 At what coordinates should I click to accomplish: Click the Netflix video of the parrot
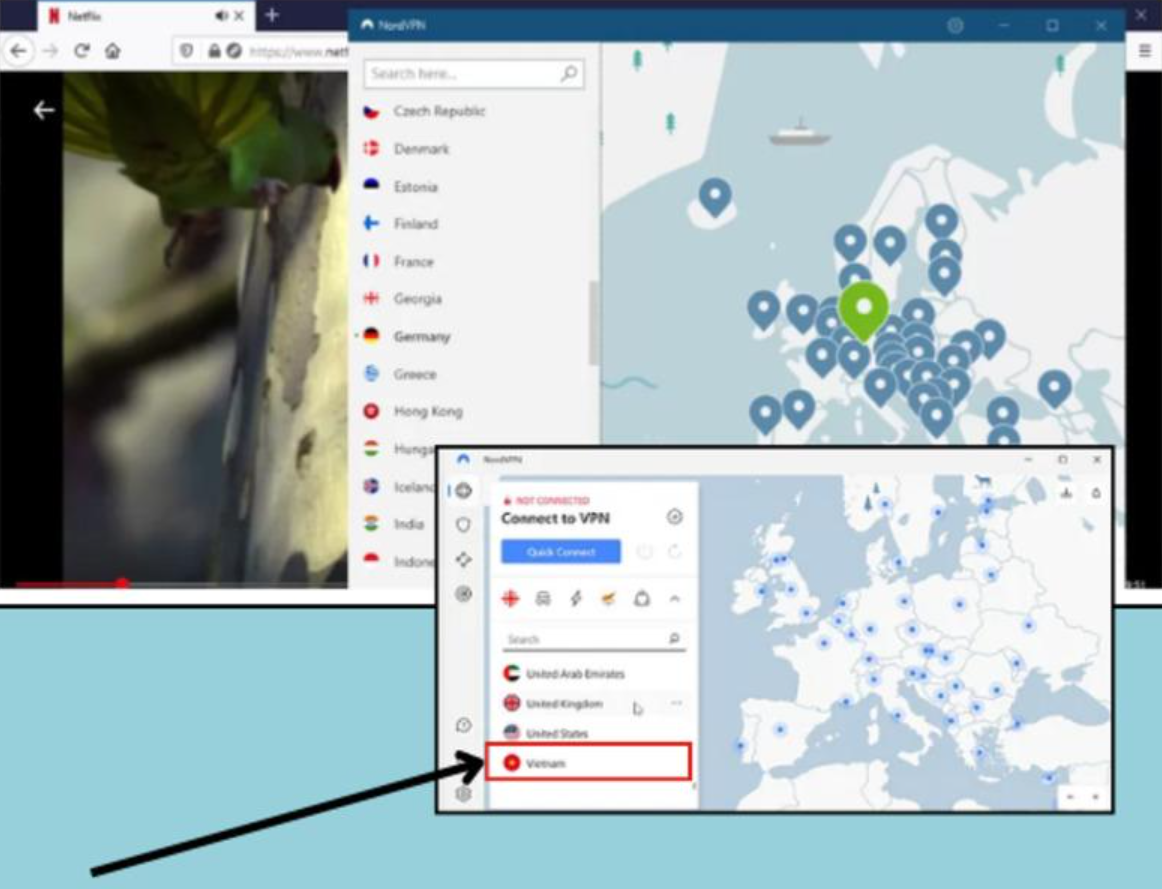pyautogui.click(x=205, y=326)
